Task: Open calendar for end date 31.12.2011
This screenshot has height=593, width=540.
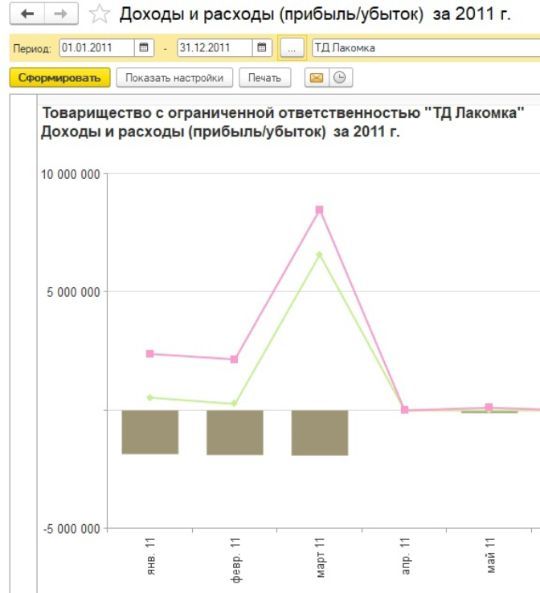Action: [x=262, y=48]
